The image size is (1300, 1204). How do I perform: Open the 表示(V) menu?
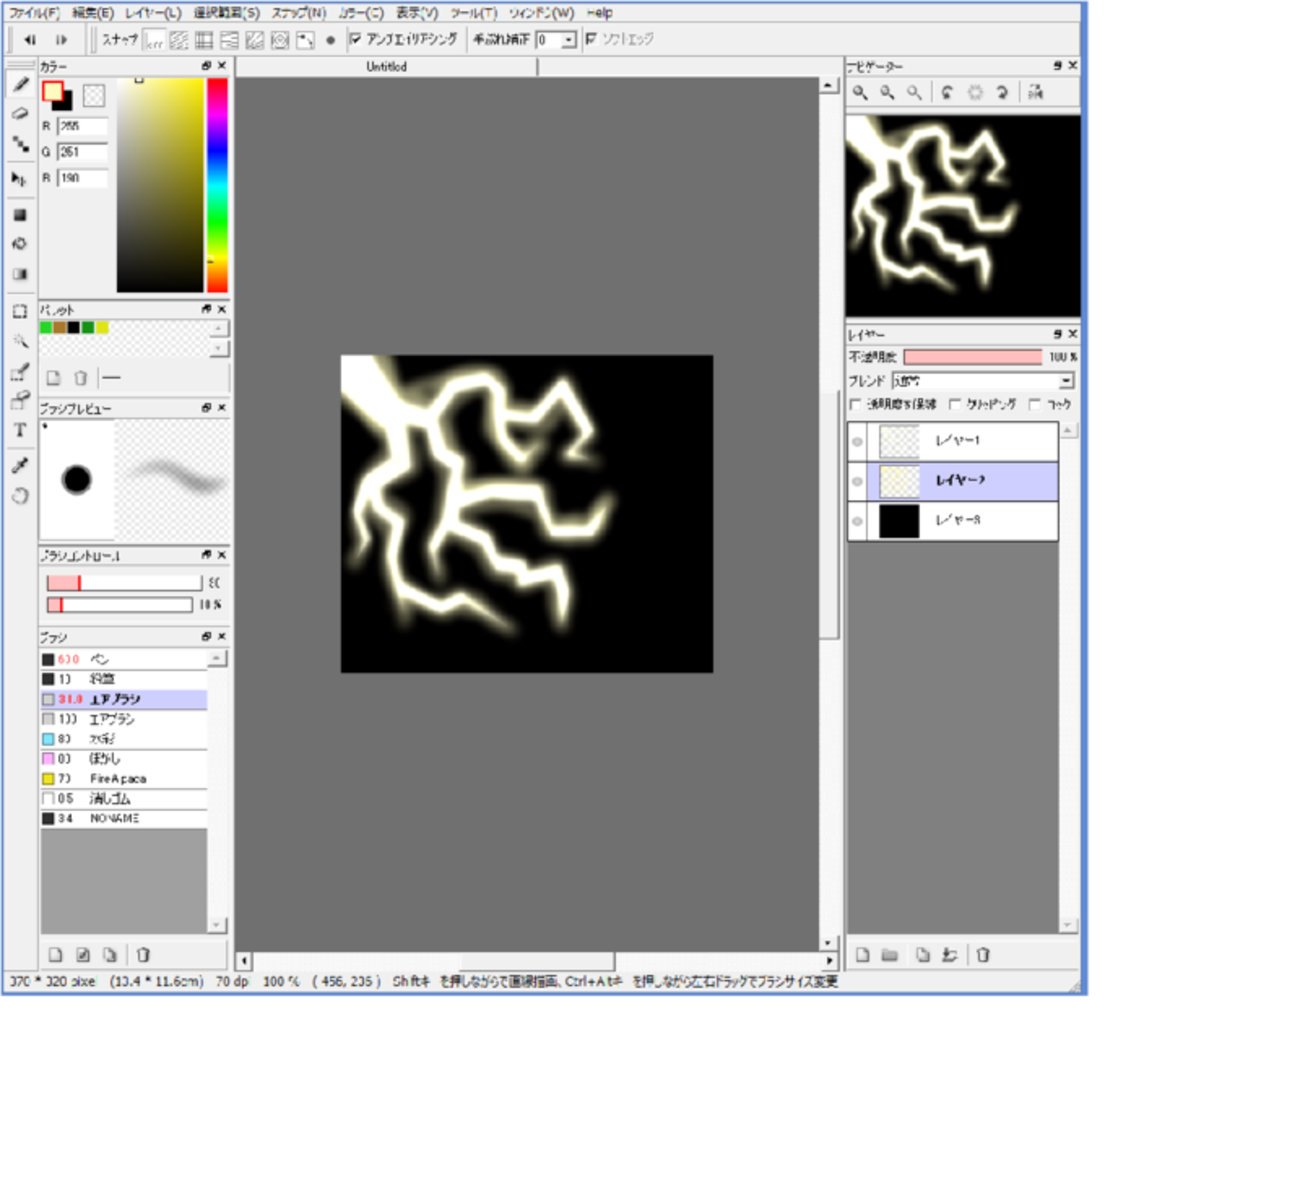pos(417,13)
